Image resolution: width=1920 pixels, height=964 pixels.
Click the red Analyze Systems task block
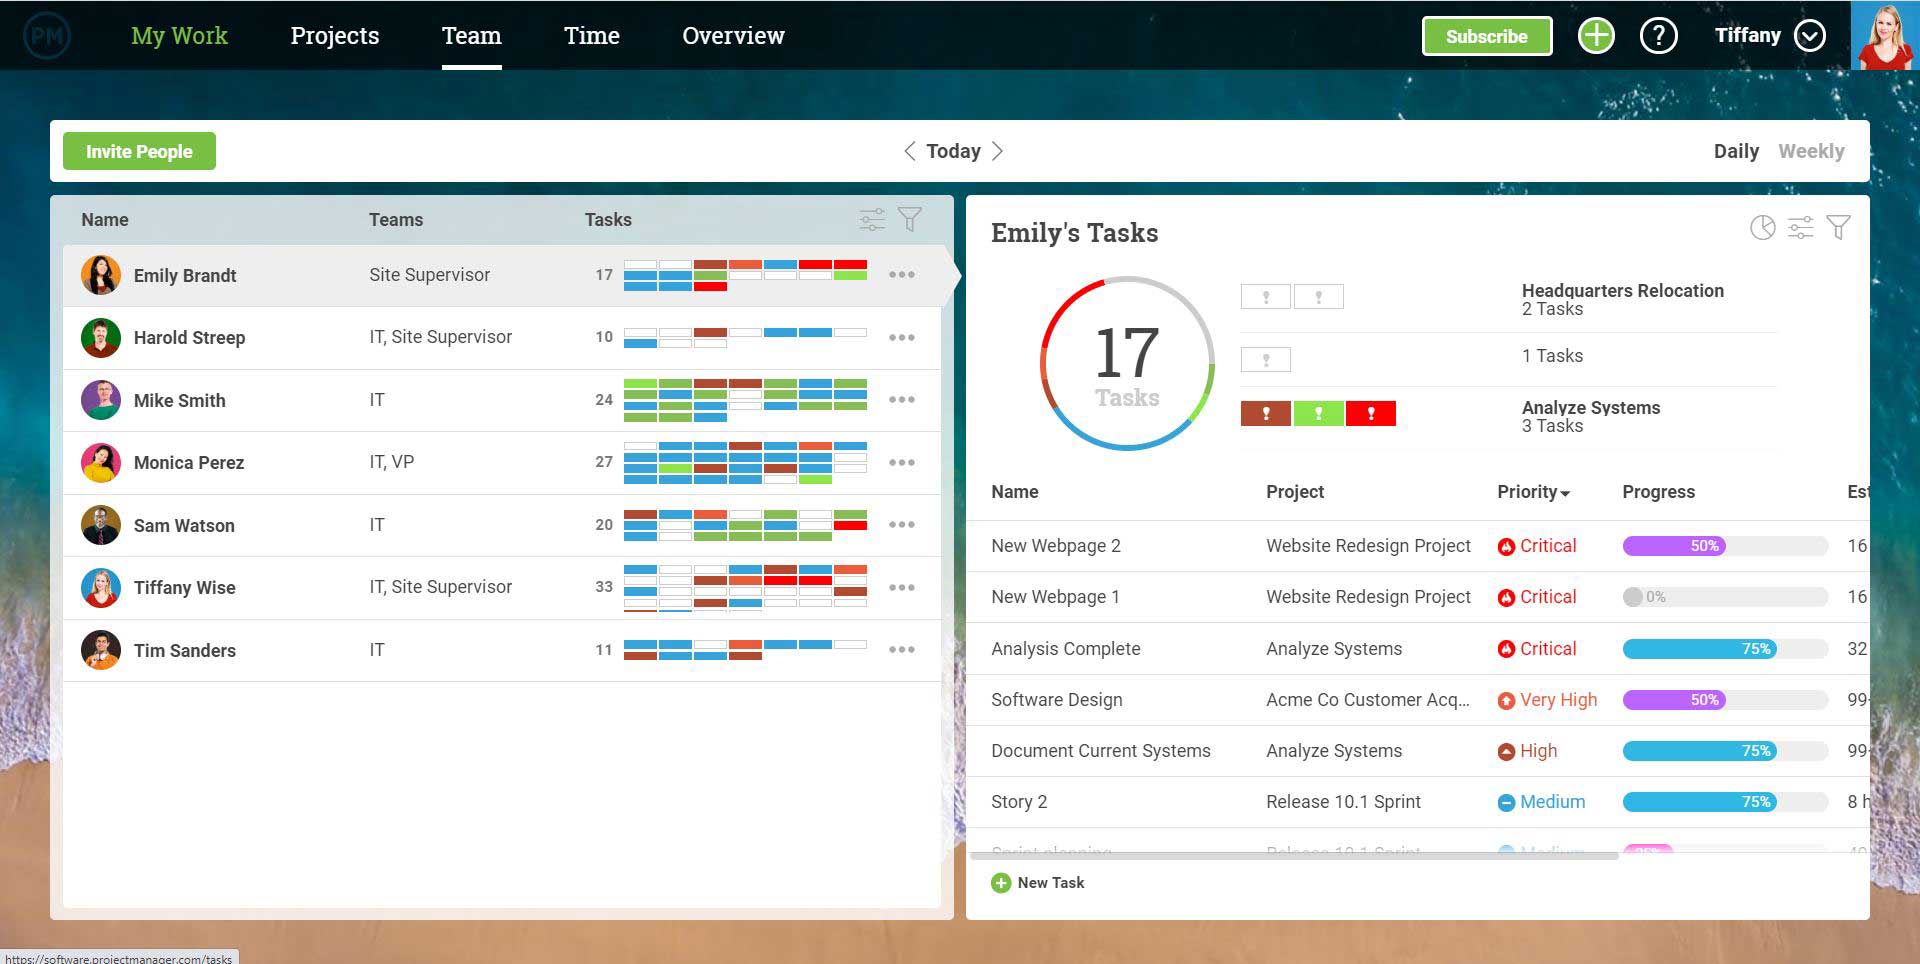point(1370,414)
